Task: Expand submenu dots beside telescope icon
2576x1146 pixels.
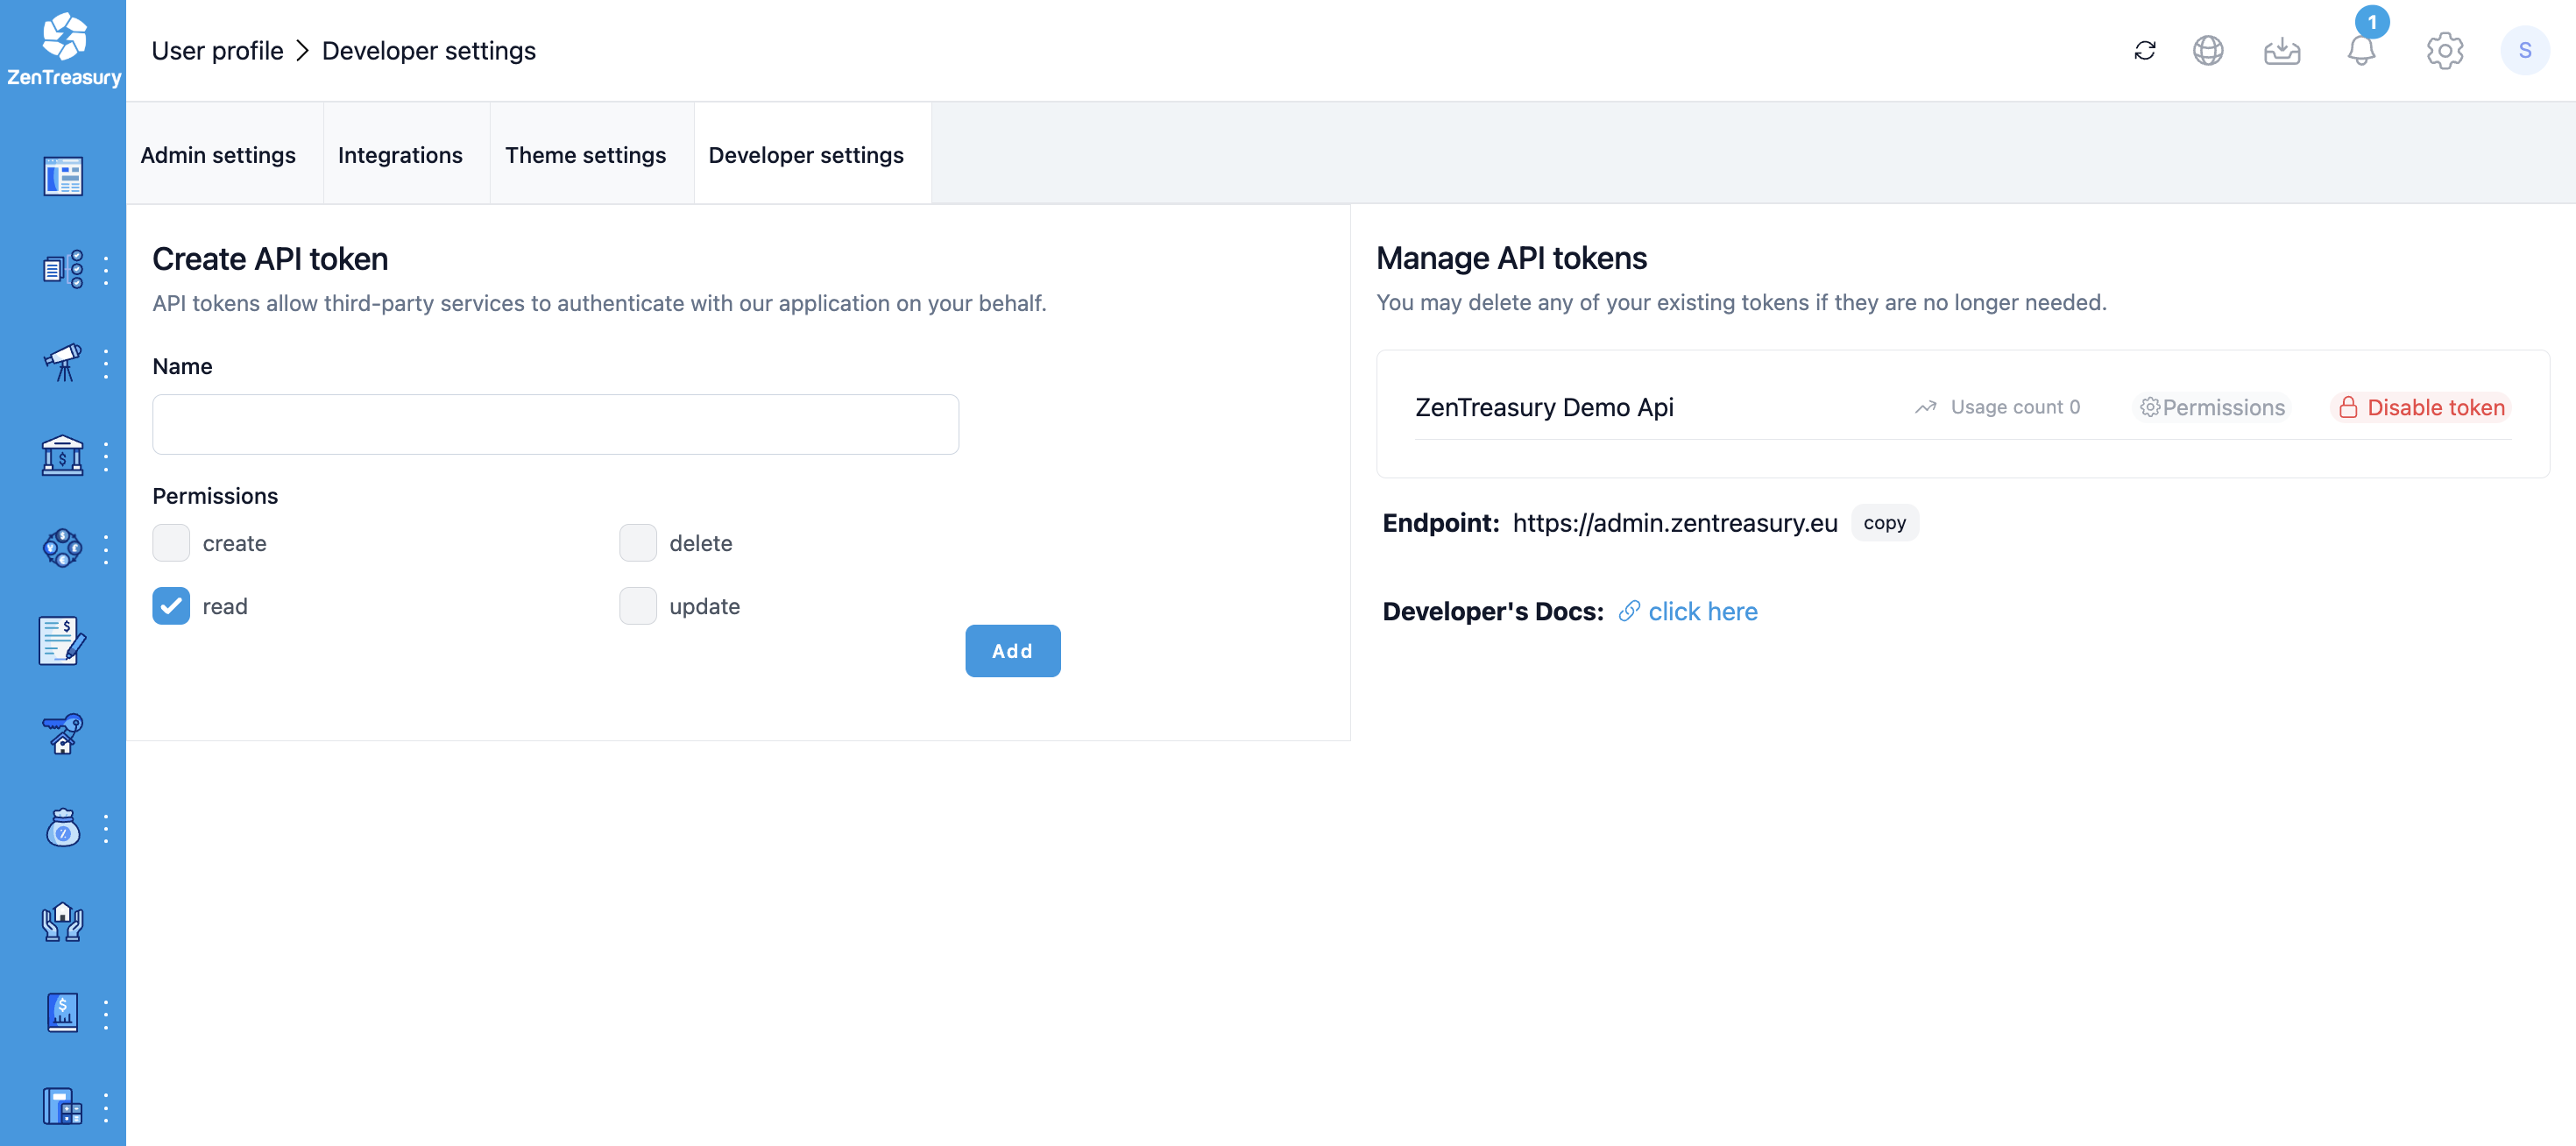Action: (x=106, y=363)
